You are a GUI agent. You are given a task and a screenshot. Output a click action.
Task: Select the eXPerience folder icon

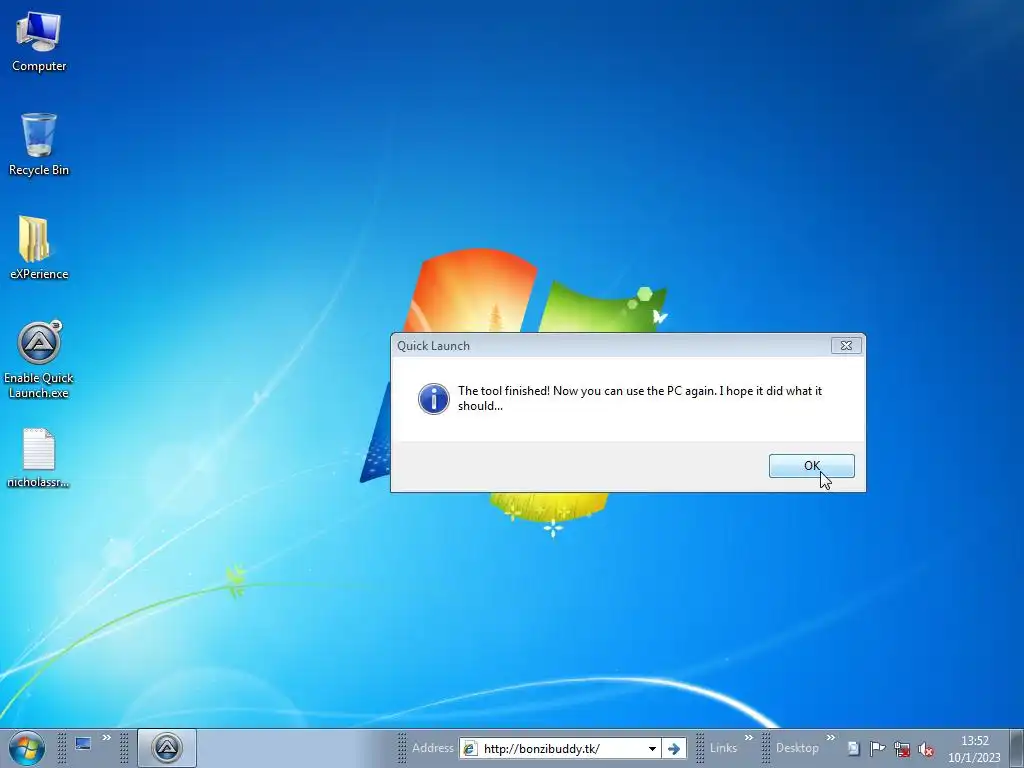[39, 248]
